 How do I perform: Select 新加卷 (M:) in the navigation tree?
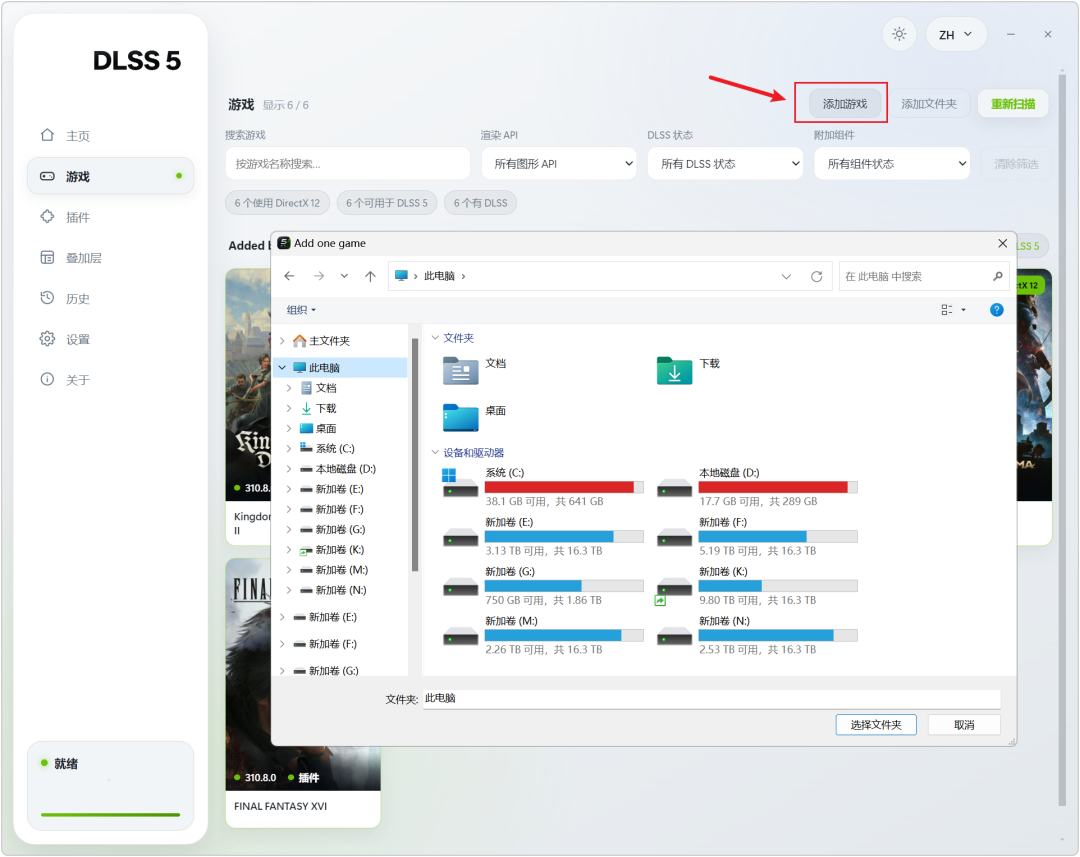tap(342, 570)
